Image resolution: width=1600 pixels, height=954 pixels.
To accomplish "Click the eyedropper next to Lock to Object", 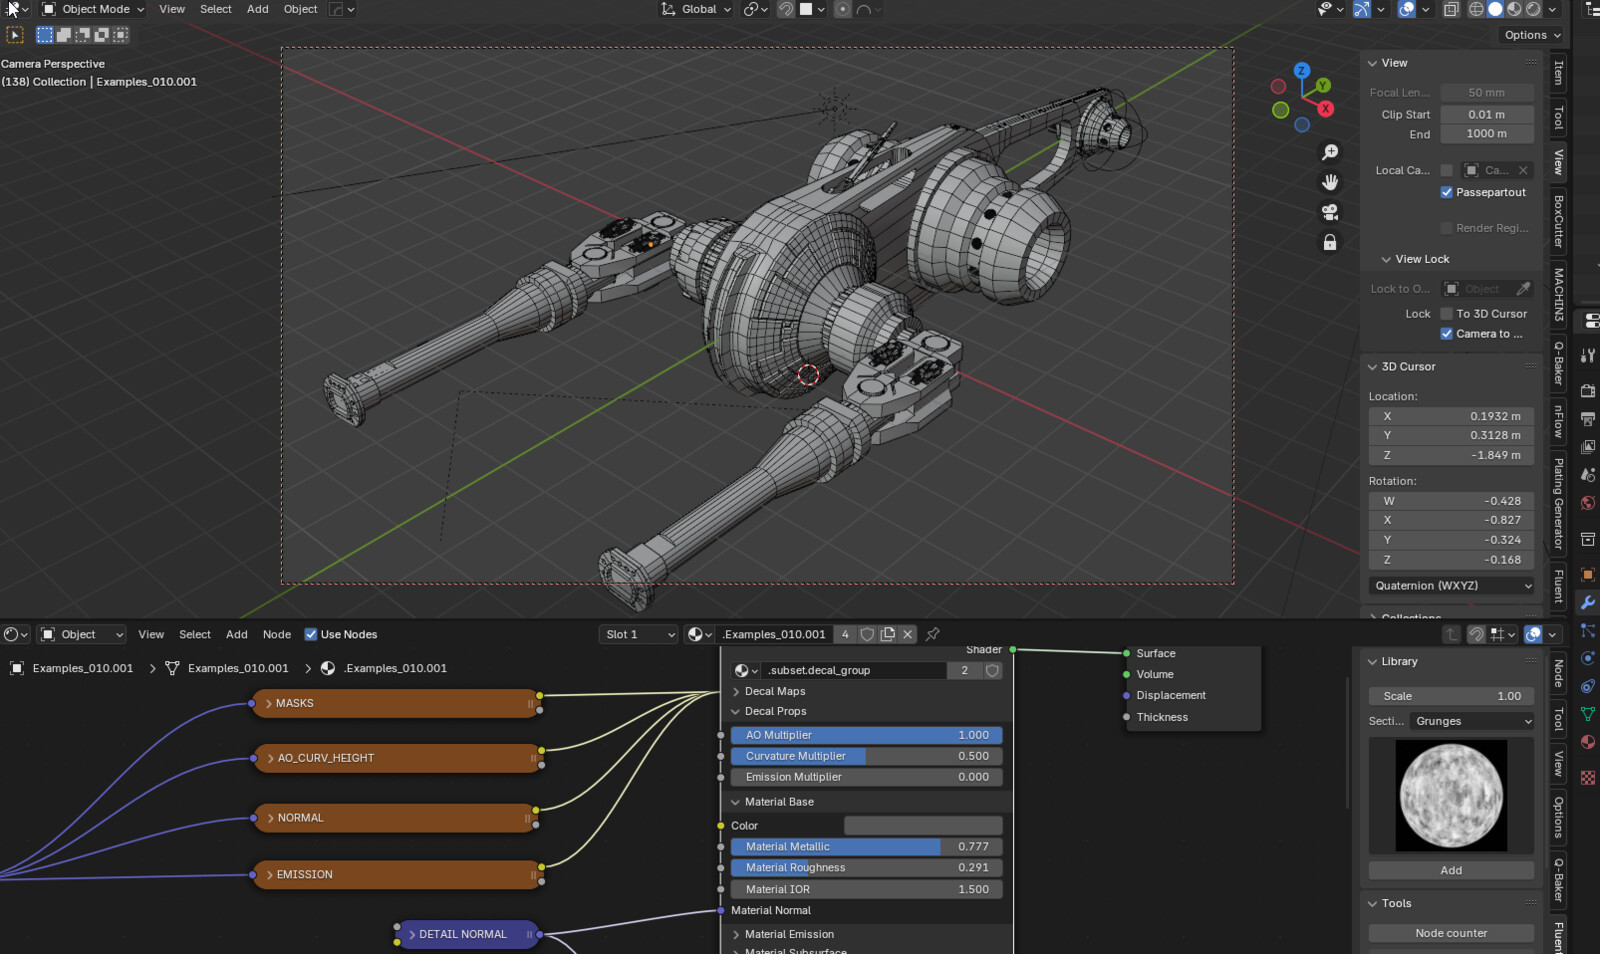I will (x=1523, y=289).
